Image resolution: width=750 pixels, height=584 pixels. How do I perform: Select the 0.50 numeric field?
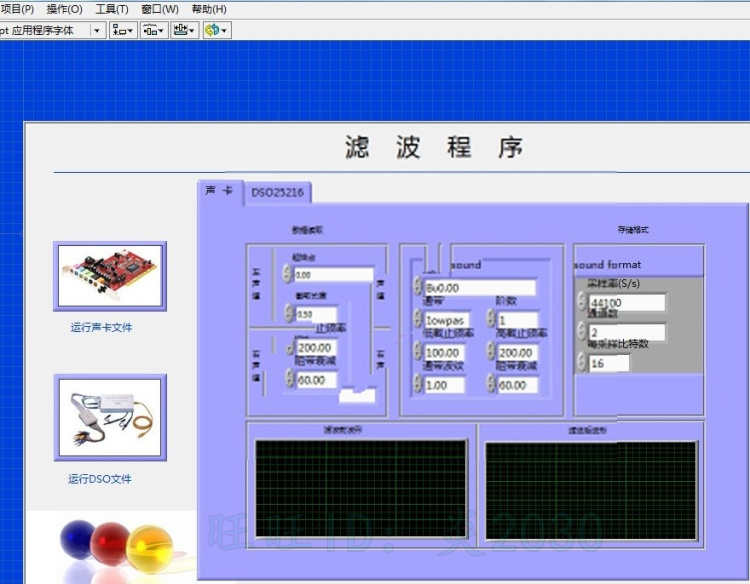(316, 314)
